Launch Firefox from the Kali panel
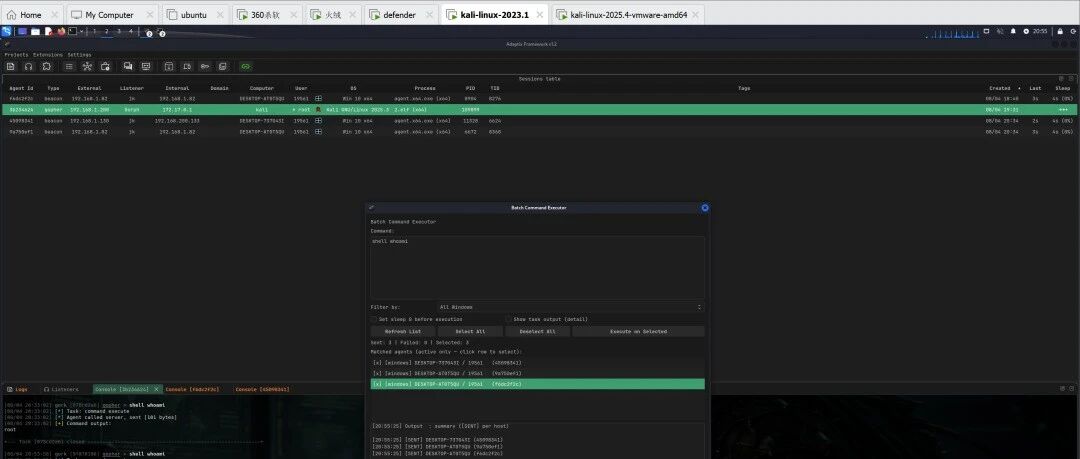The image size is (1080, 459). [61, 31]
